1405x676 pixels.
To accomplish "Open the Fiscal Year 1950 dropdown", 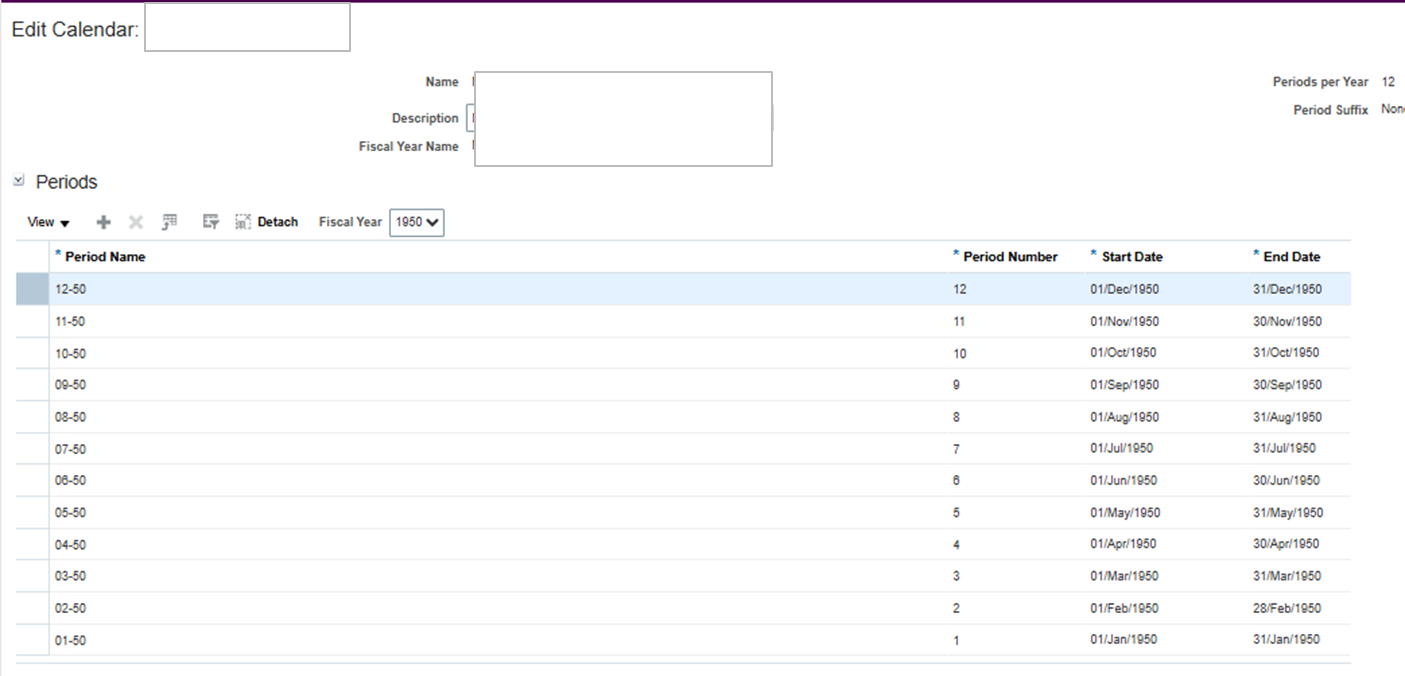I will click(x=417, y=222).
